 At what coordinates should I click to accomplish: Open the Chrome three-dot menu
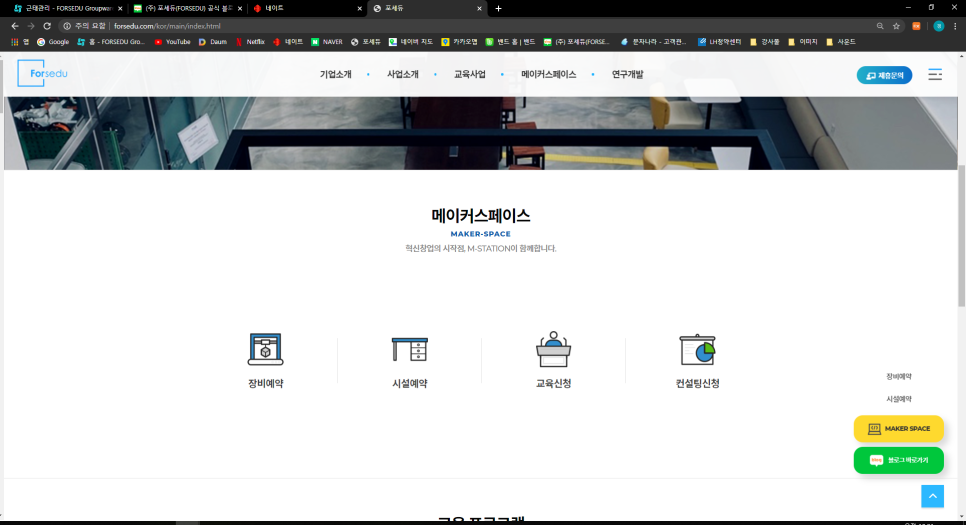[x=955, y=26]
